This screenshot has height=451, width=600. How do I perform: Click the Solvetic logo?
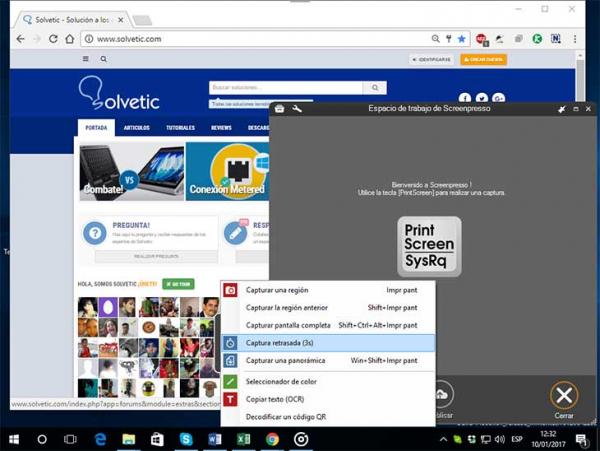tap(119, 93)
